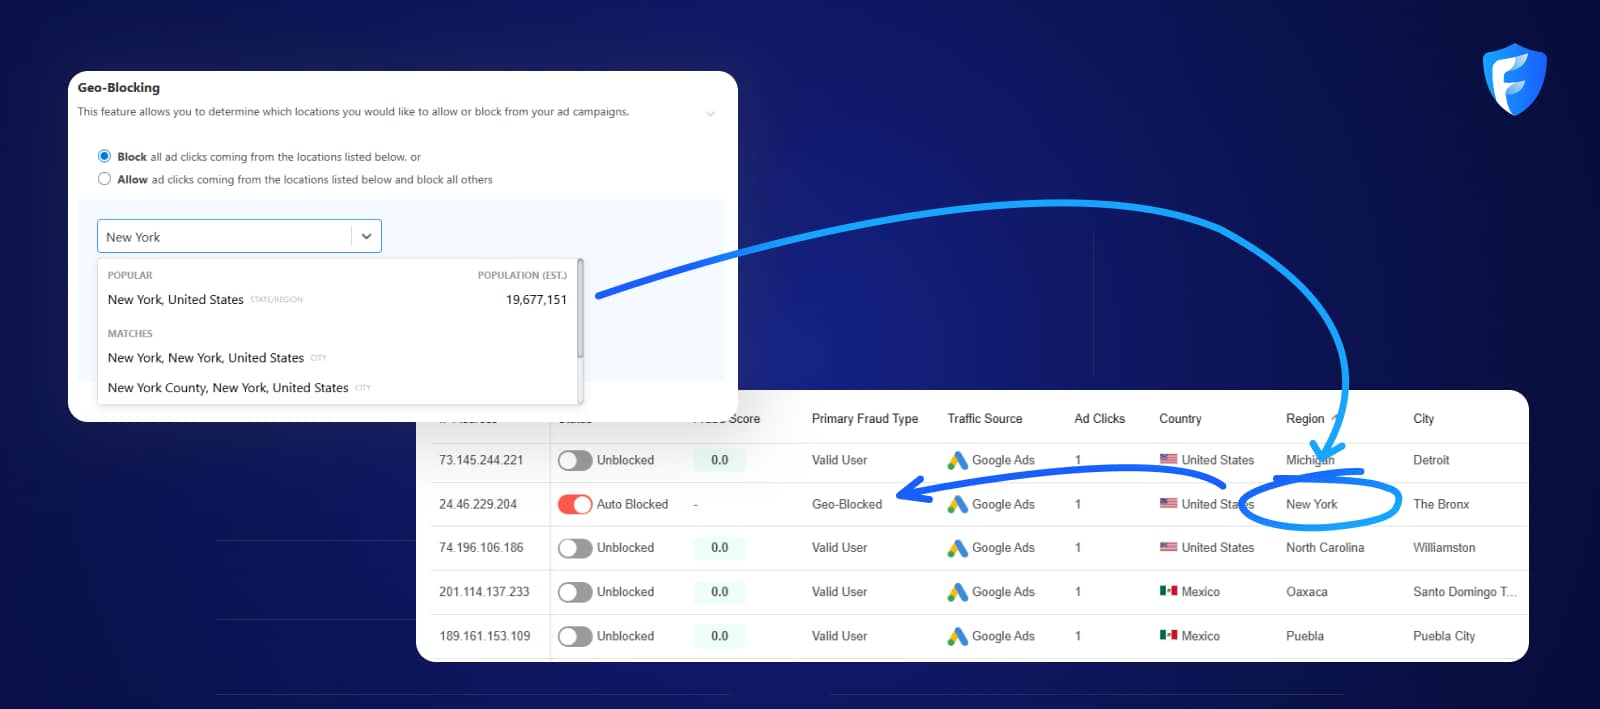Click Google Ads icon in the Bronx row
1600x709 pixels.
click(957, 504)
